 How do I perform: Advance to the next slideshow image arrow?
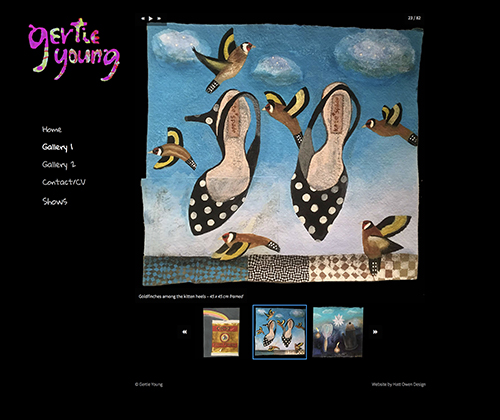159,19
